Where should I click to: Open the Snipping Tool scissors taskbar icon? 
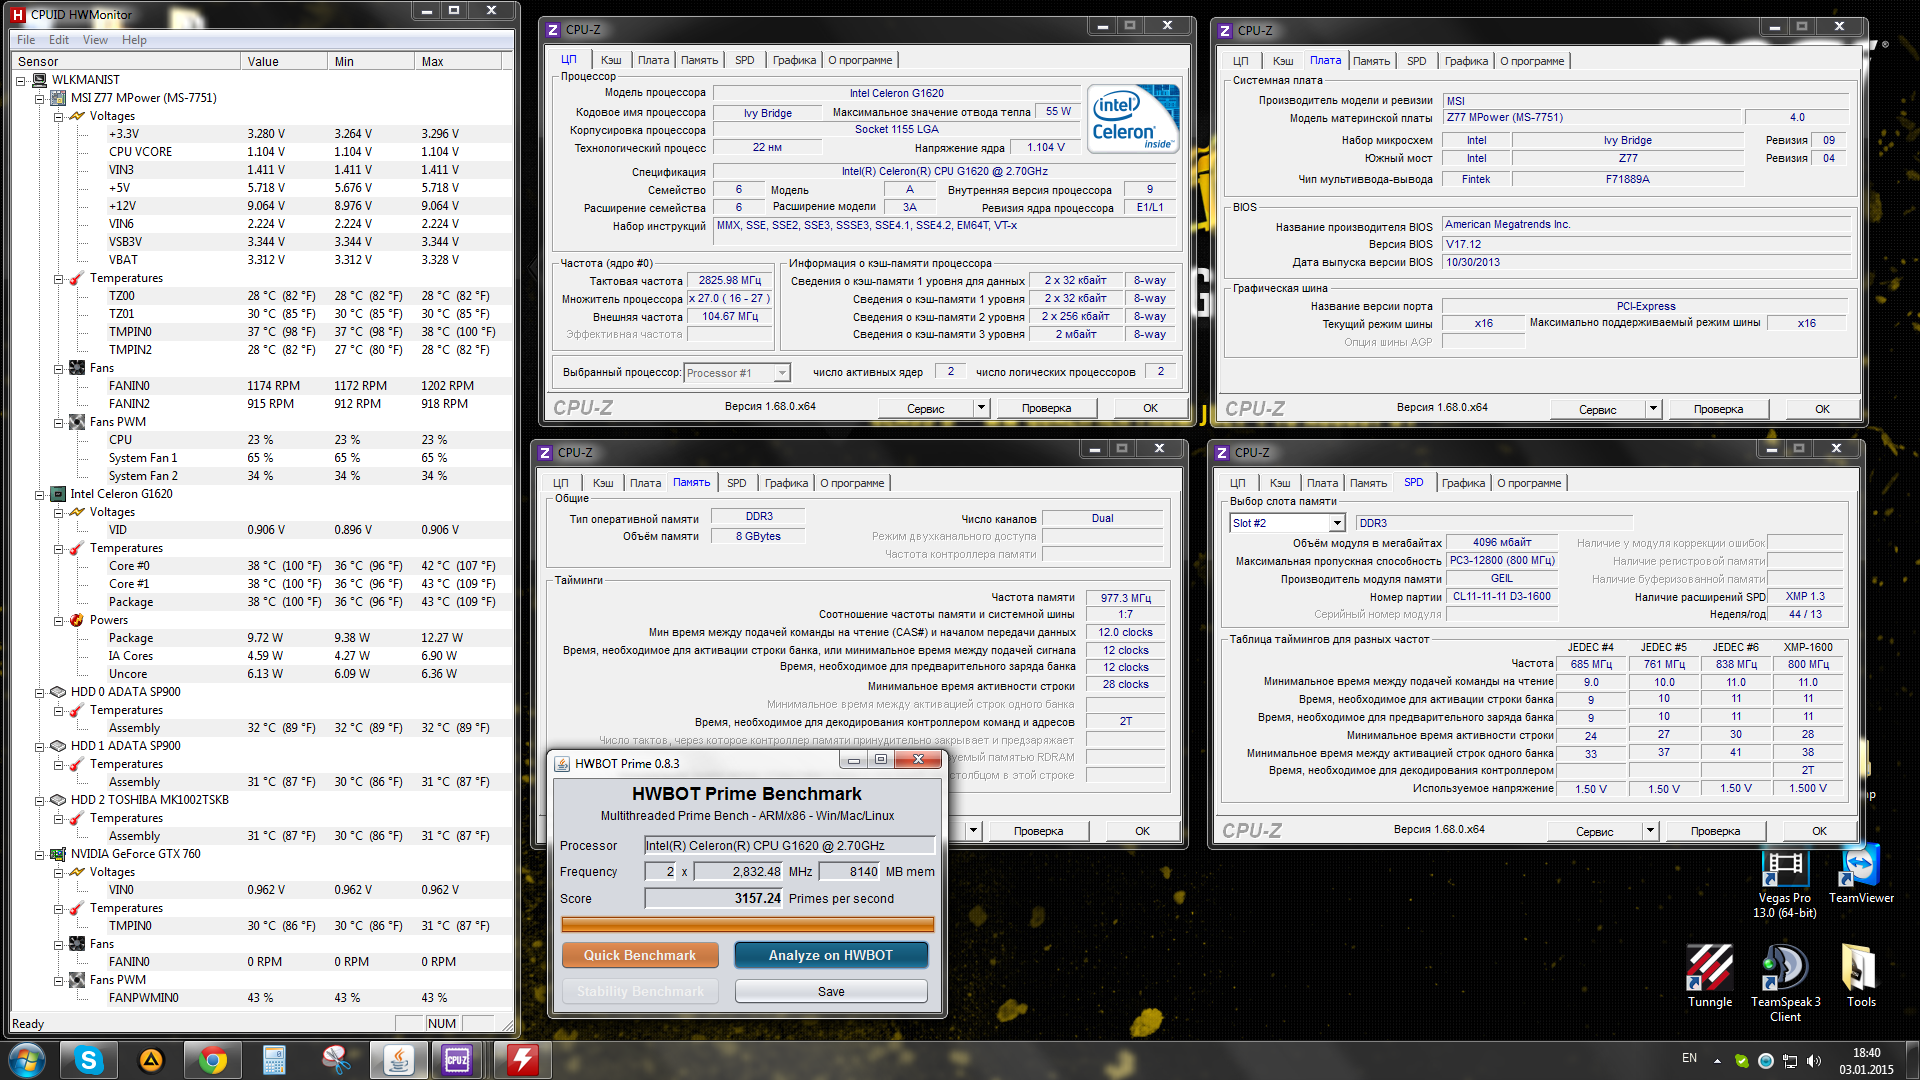tap(336, 1060)
